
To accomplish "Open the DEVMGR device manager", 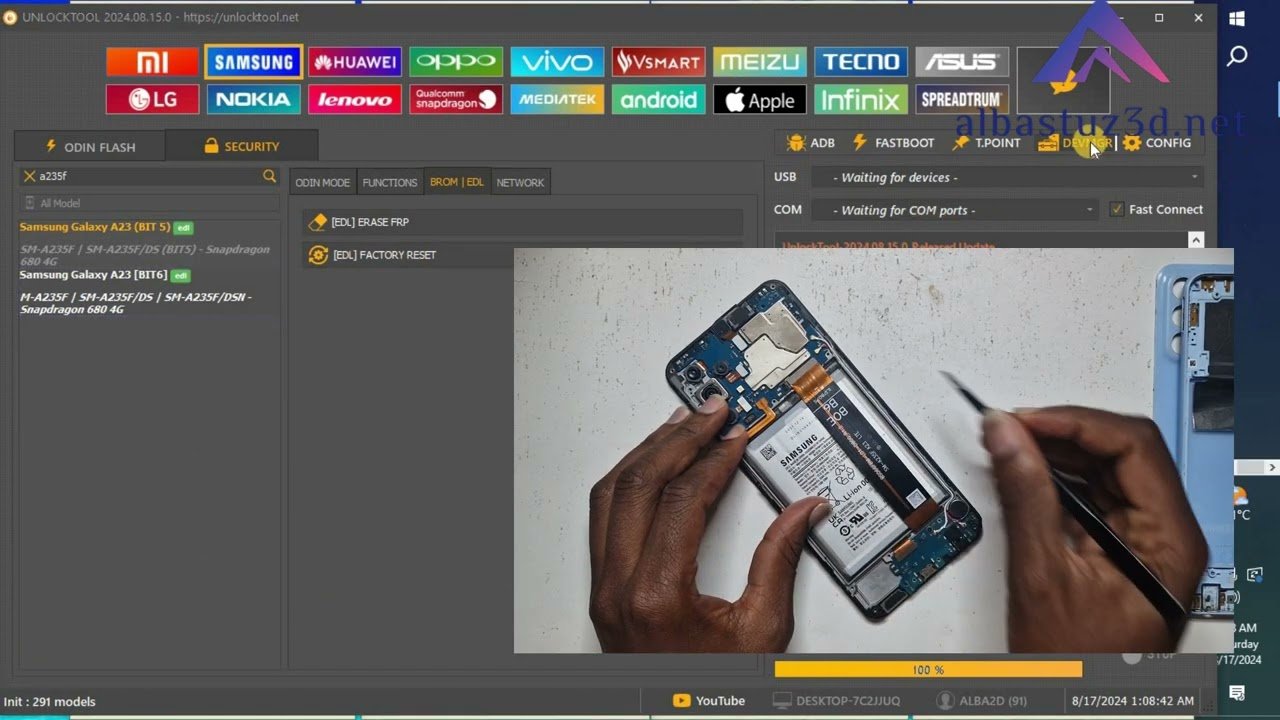I will (x=1075, y=143).
